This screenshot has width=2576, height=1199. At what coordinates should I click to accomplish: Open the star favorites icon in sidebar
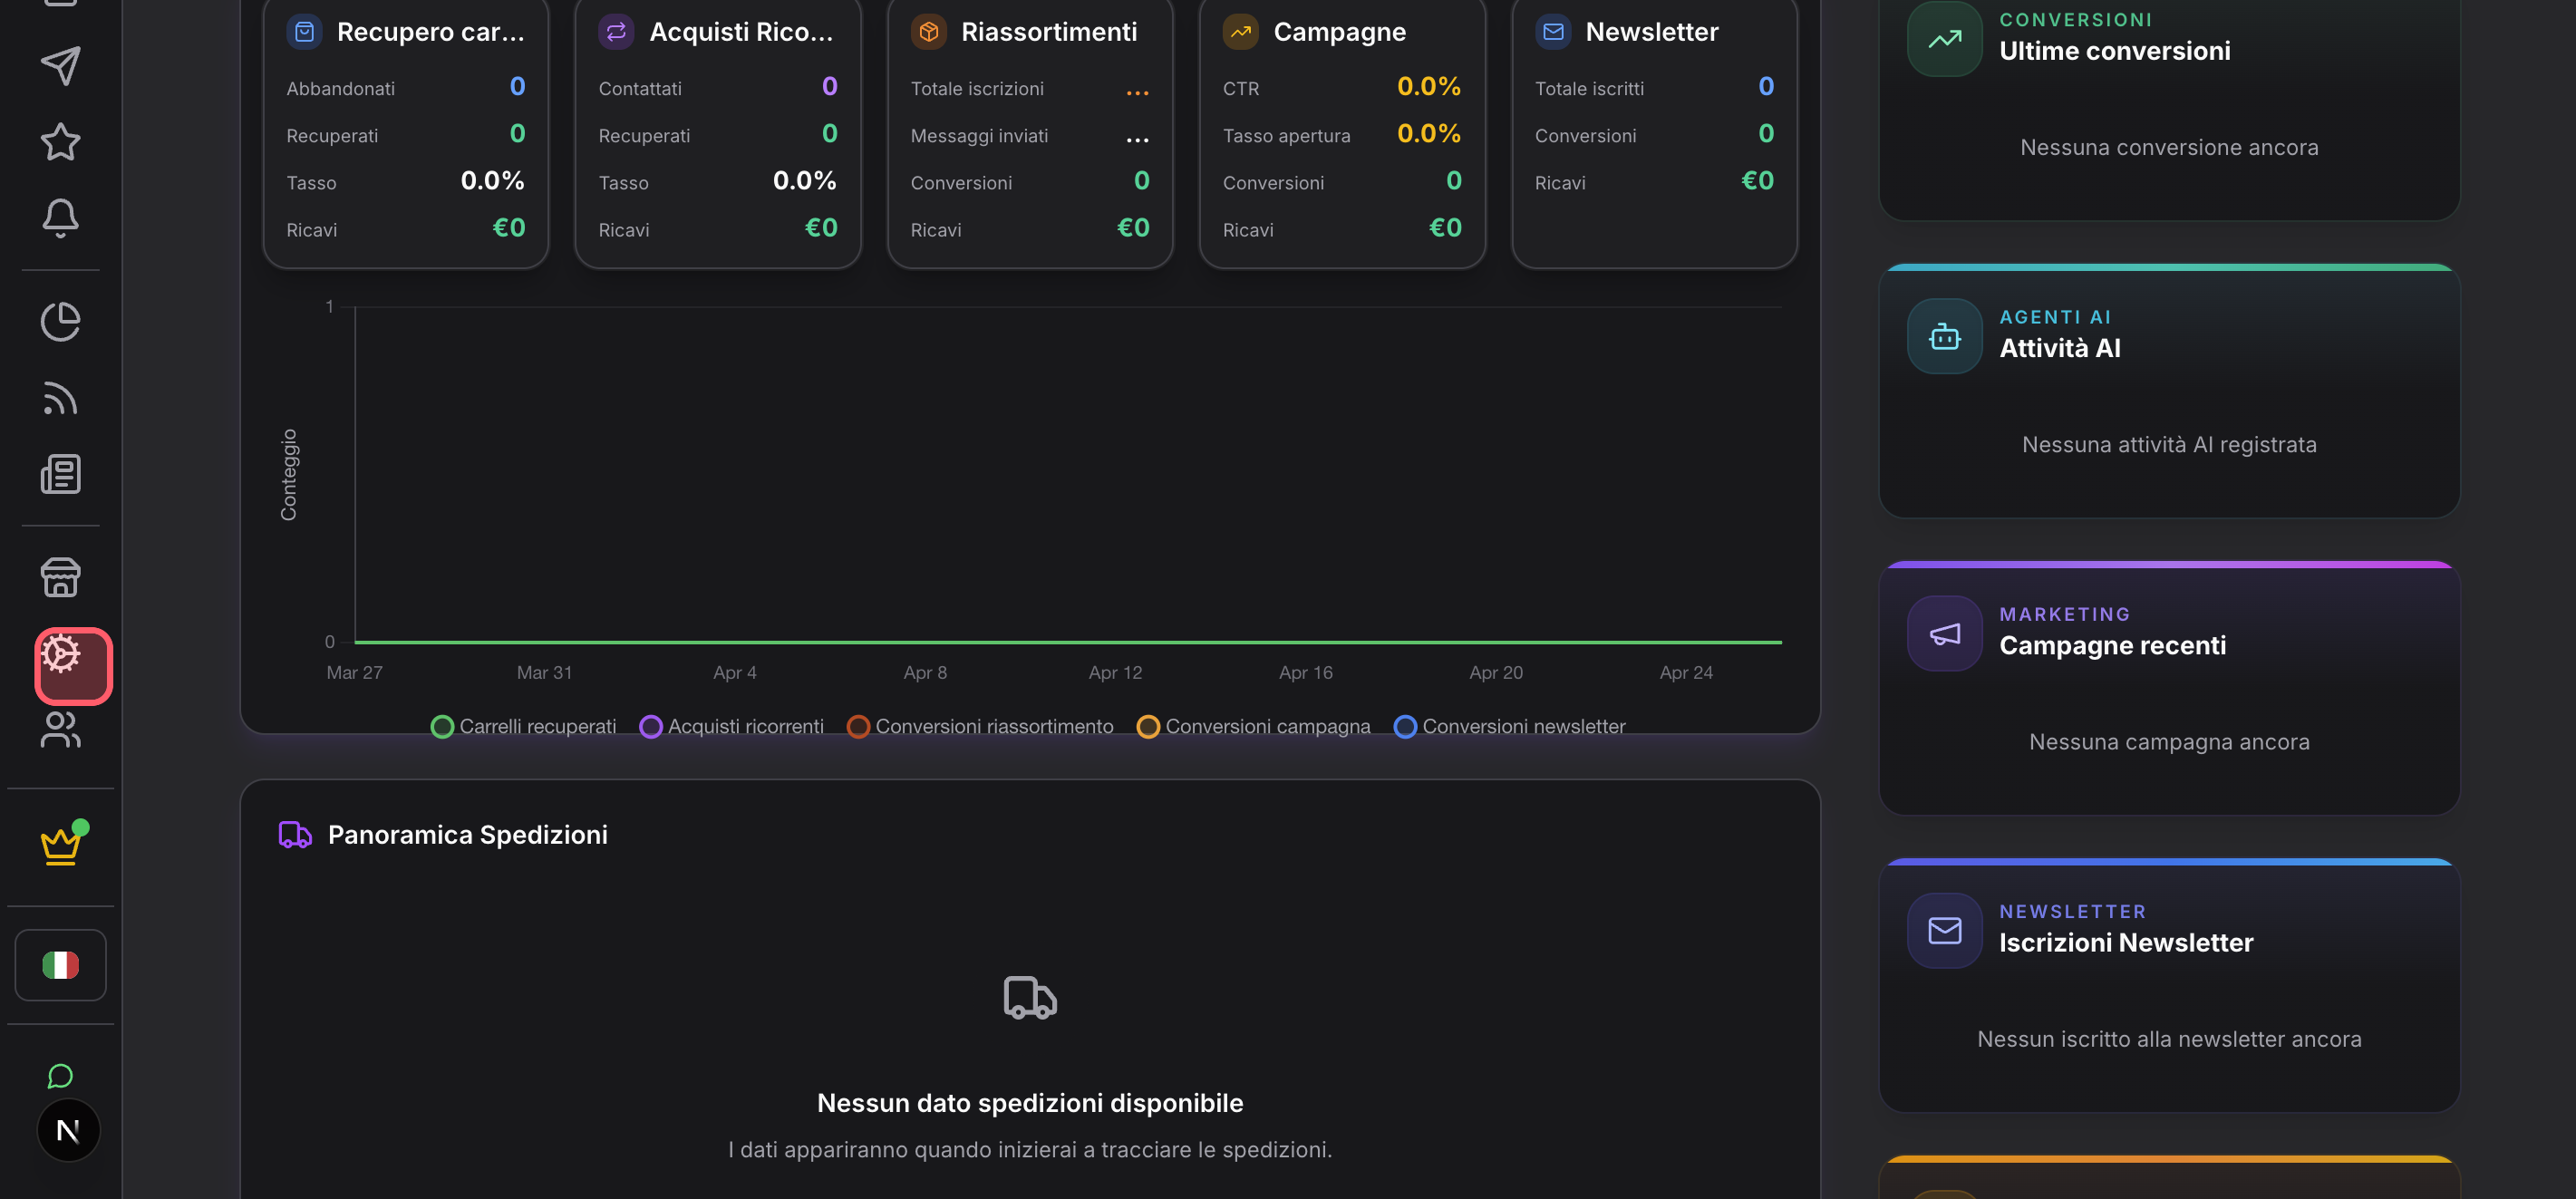tap(60, 142)
